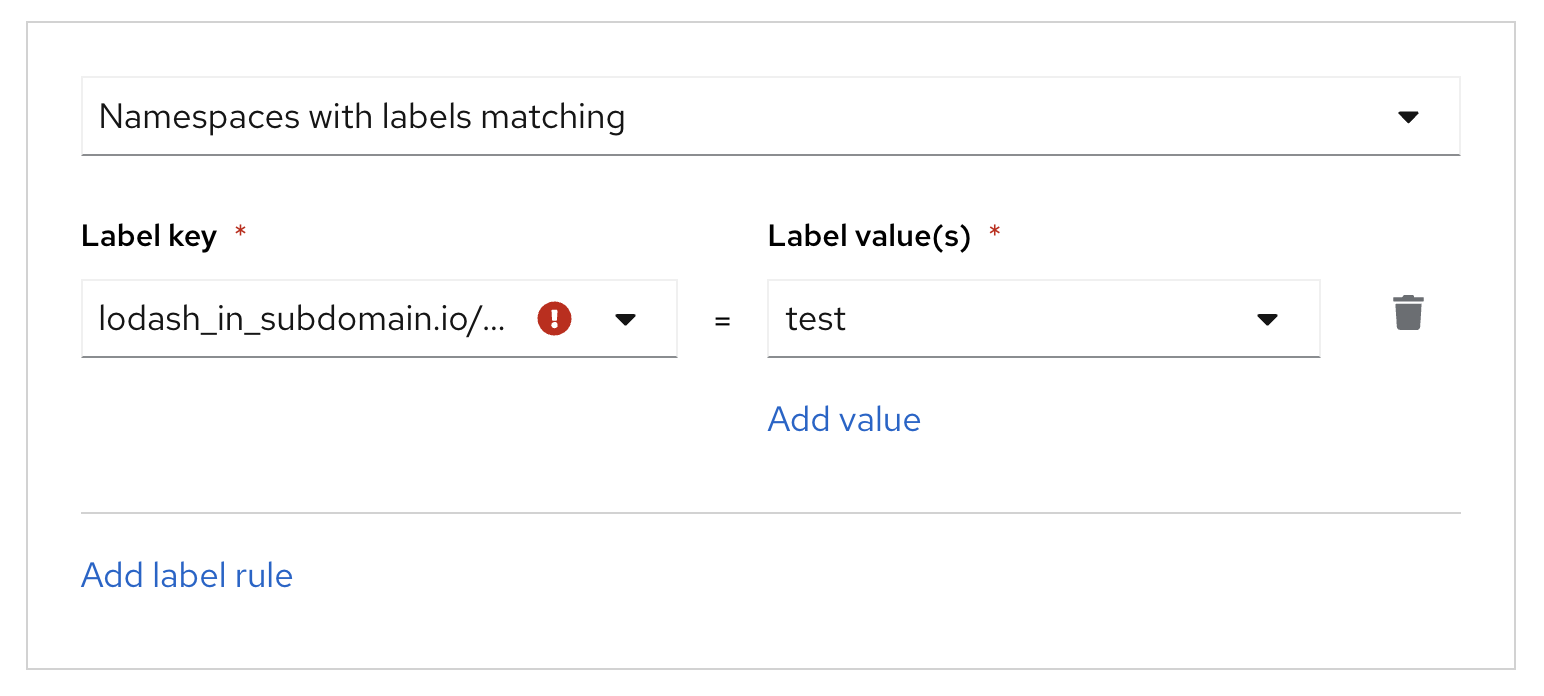Click the required asterisk beside Label value(s)
This screenshot has height=696, width=1544.
pyautogui.click(x=994, y=233)
